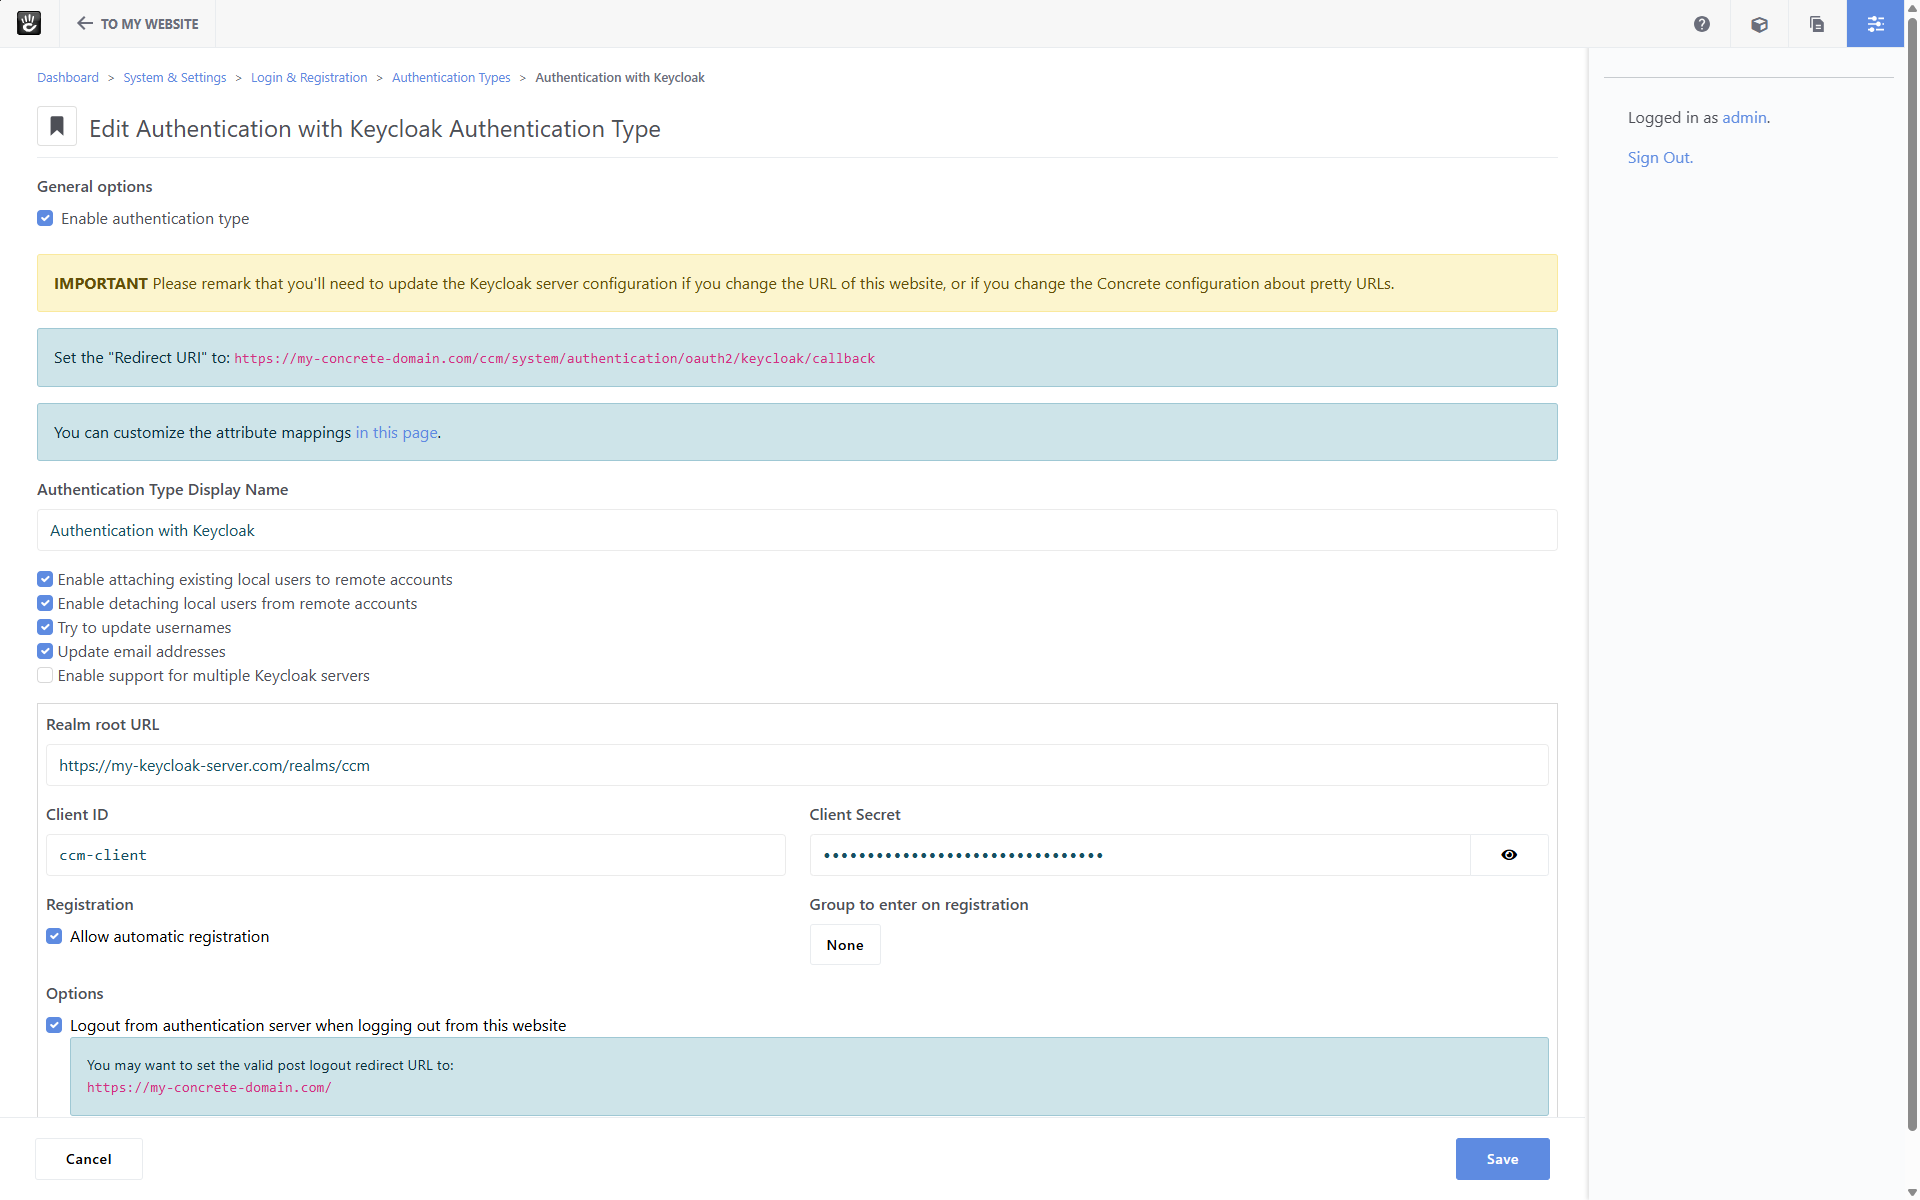The image size is (1920, 1200).
Task: Click the Concrete CMS hand logo icon
Action: click(29, 23)
